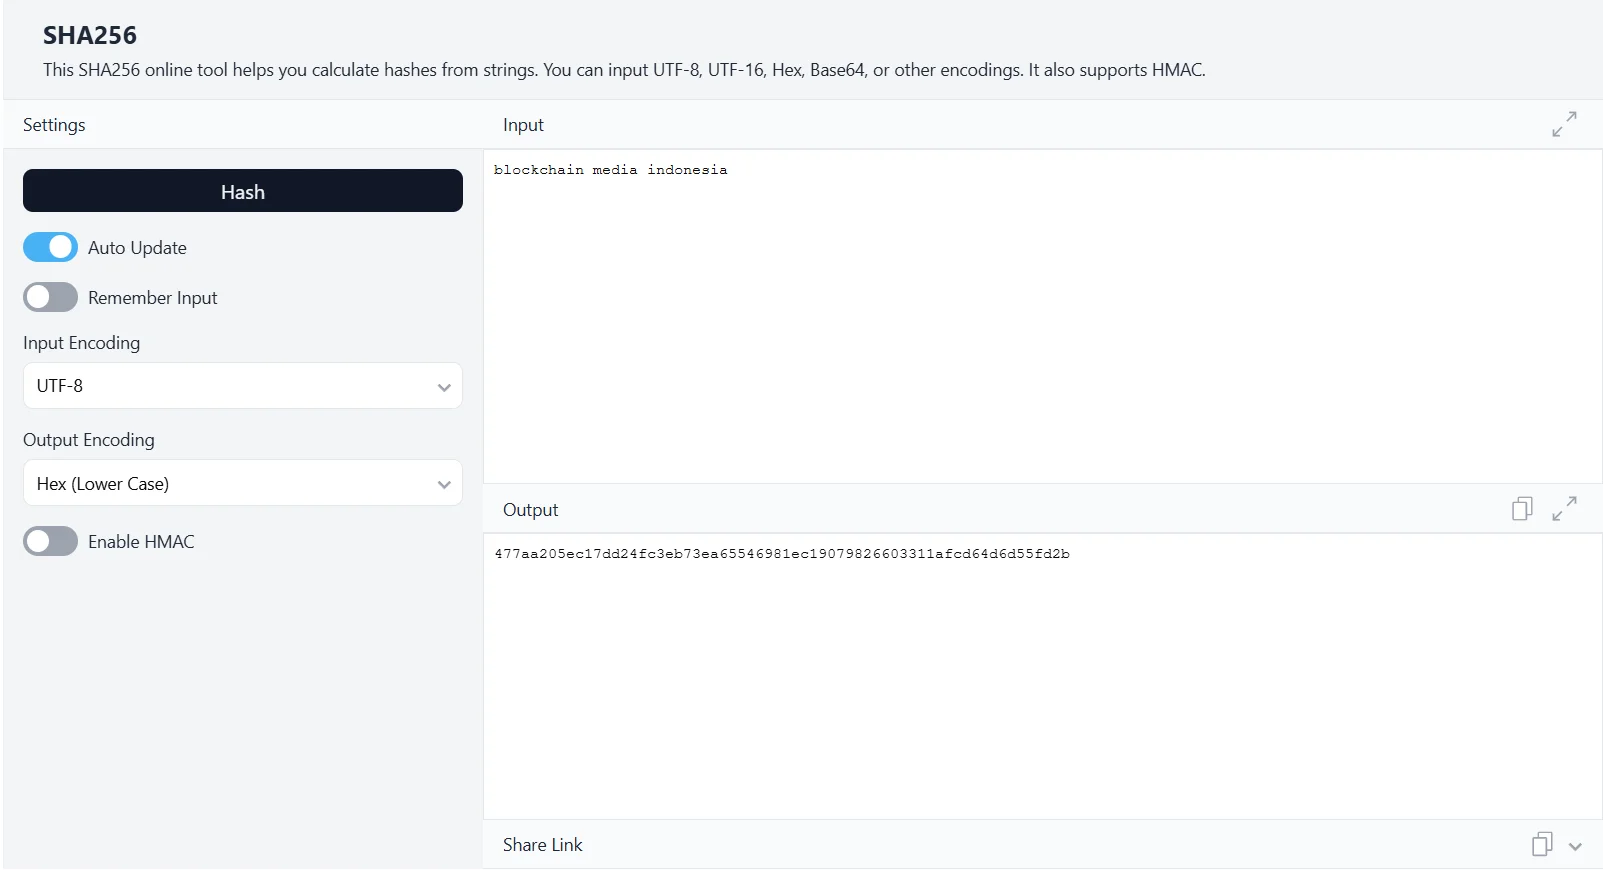Click the "Share Link" header title
This screenshot has height=870, width=1603.
pos(542,845)
